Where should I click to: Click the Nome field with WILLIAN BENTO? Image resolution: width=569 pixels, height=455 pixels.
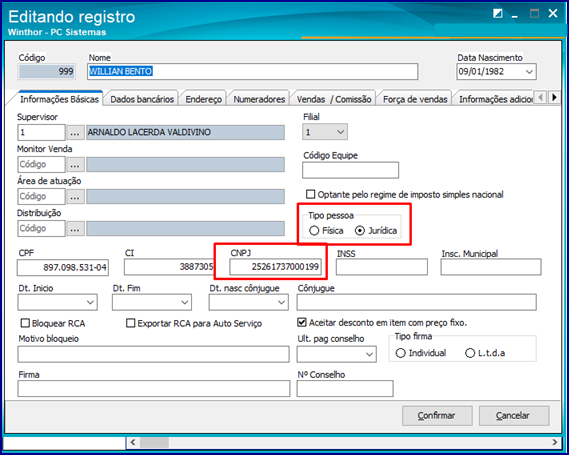point(253,71)
